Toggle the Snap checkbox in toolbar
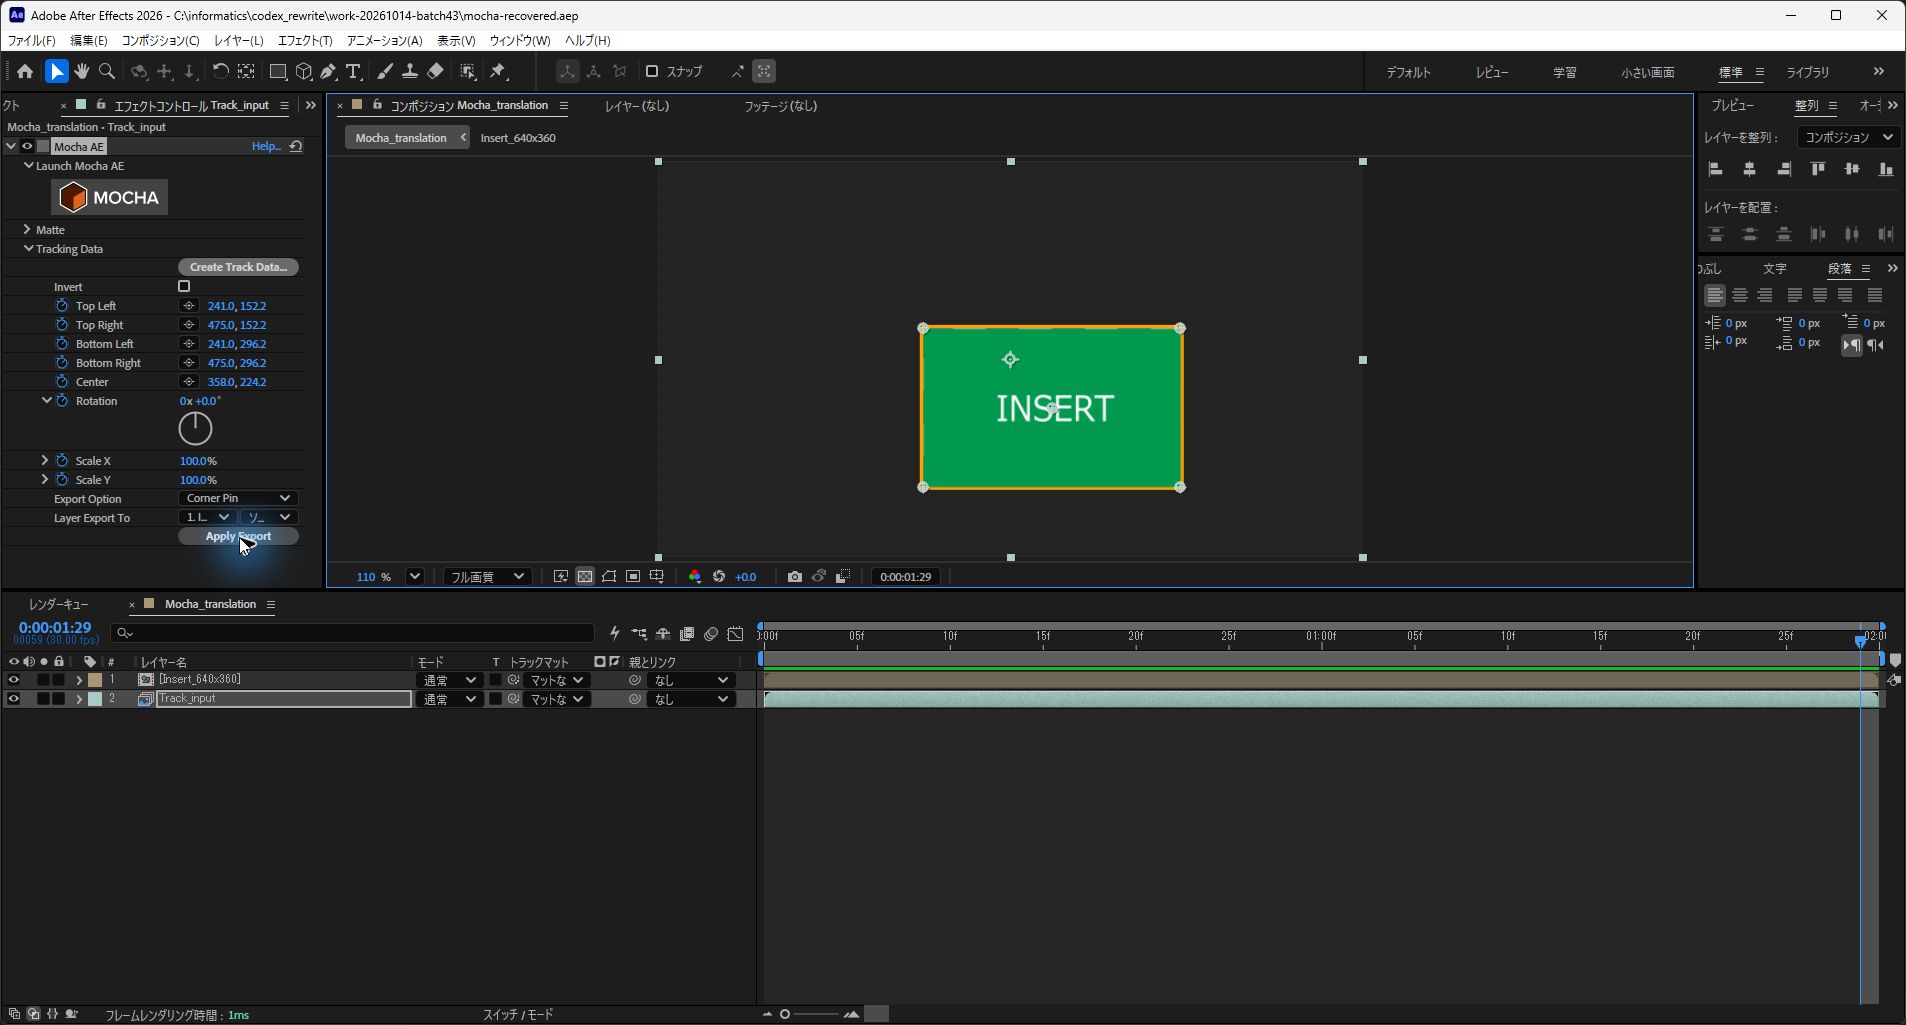This screenshot has width=1906, height=1025. pos(652,71)
